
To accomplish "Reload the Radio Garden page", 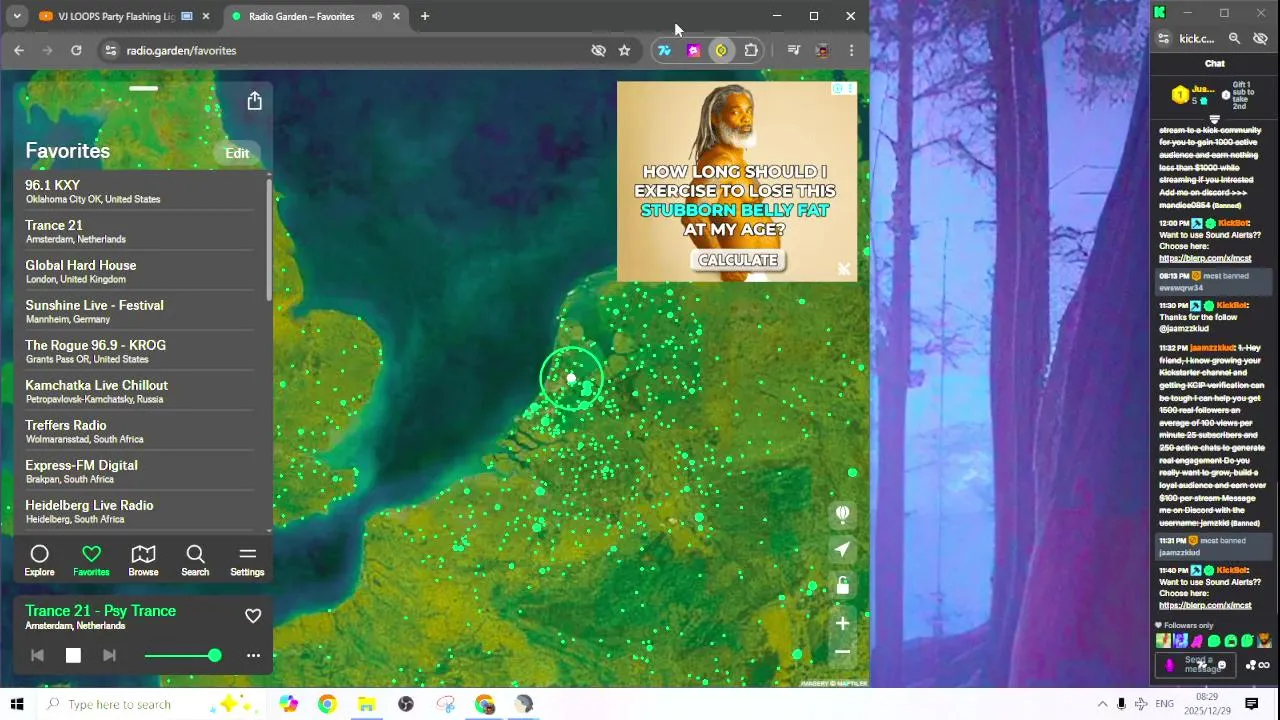I will 76,50.
